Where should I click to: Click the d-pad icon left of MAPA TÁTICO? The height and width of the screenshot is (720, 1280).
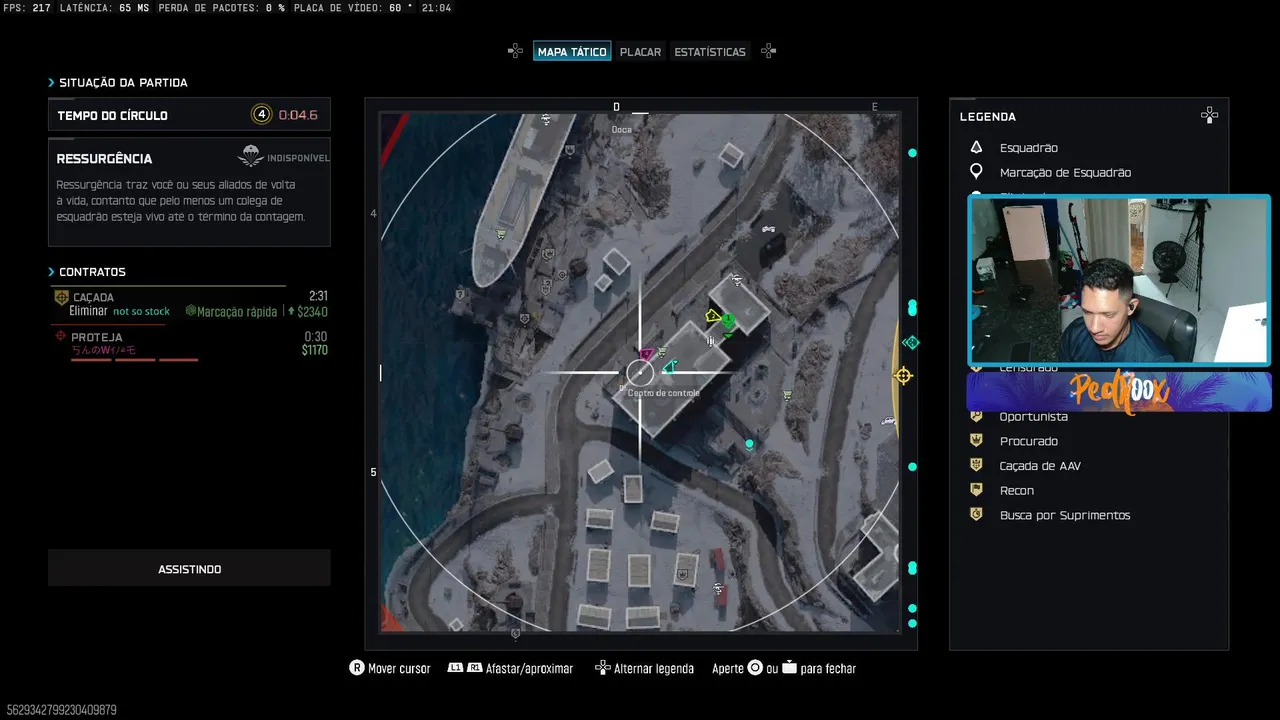pyautogui.click(x=515, y=51)
